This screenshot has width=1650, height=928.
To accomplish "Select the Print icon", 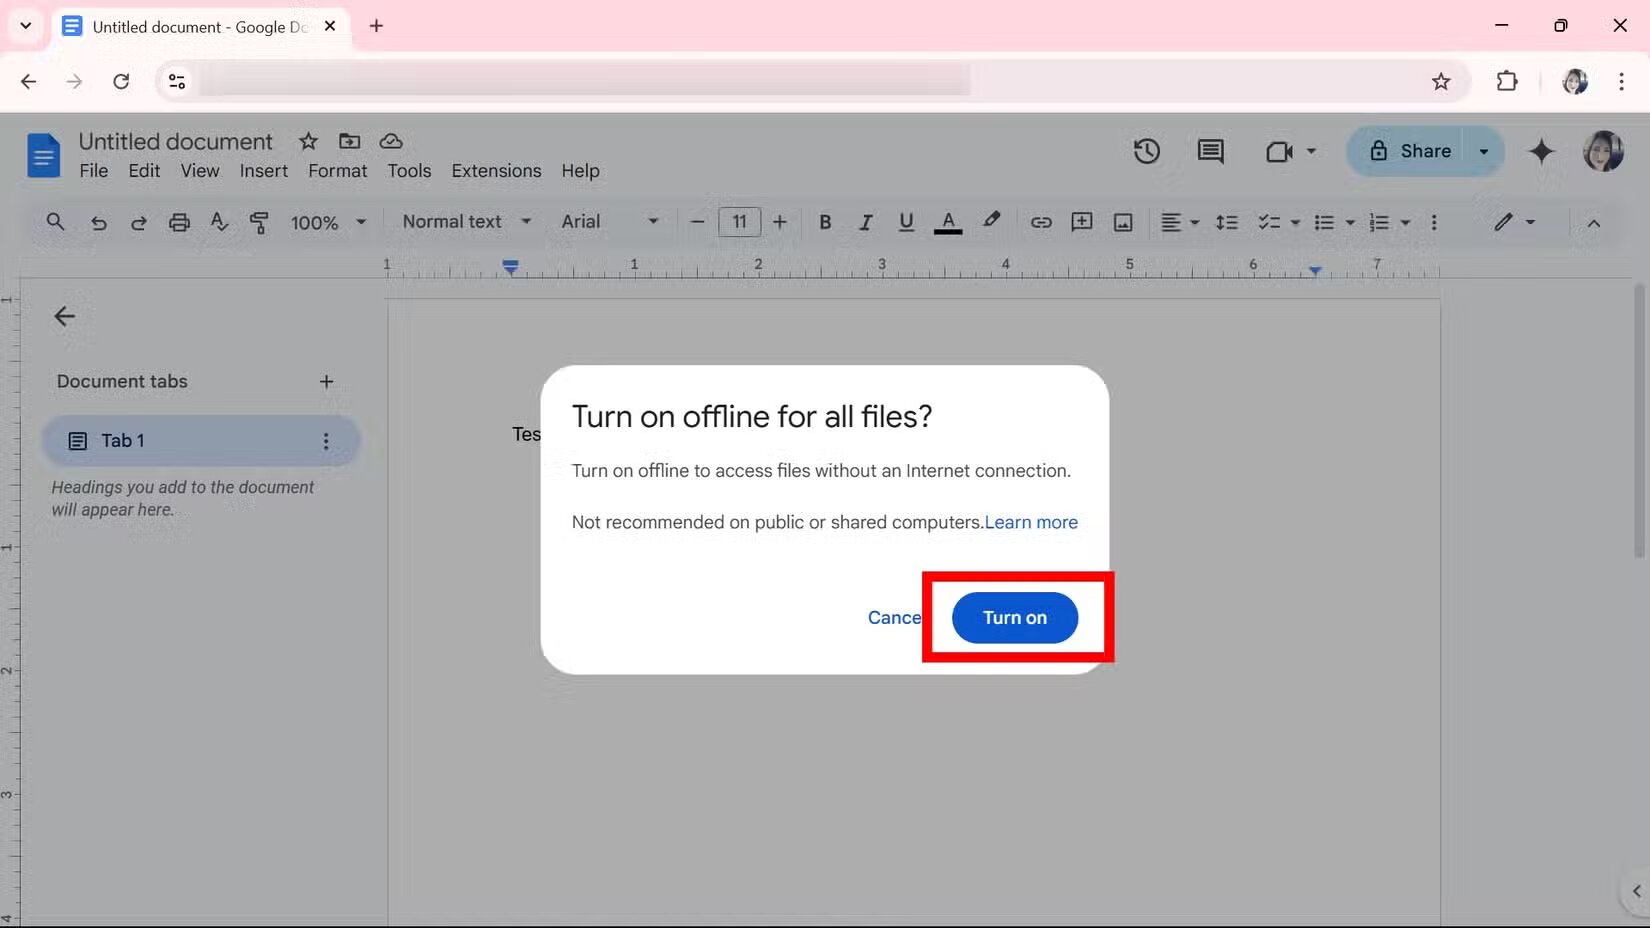I will click(x=179, y=222).
